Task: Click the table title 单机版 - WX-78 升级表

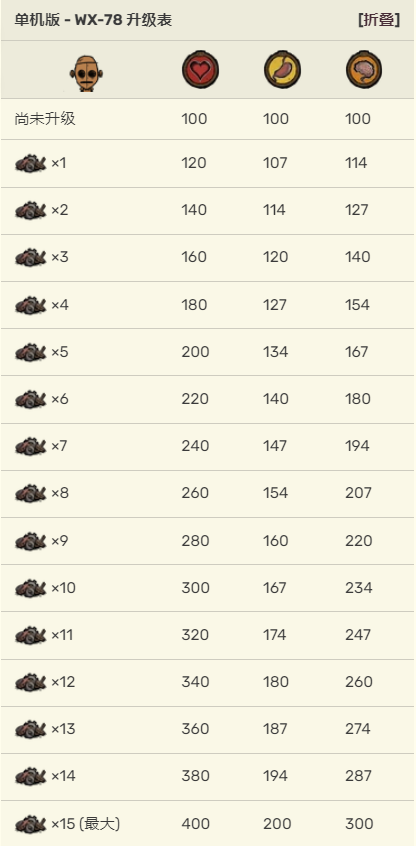Action: click(93, 21)
